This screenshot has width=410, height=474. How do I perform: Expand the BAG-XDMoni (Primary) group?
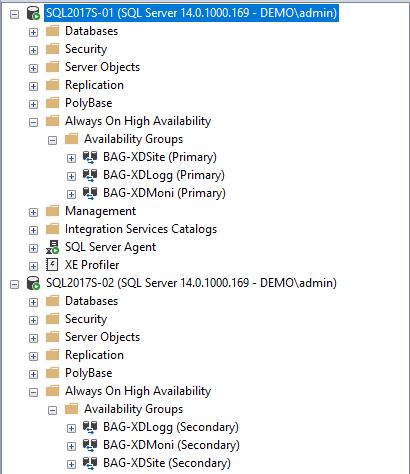click(x=71, y=194)
